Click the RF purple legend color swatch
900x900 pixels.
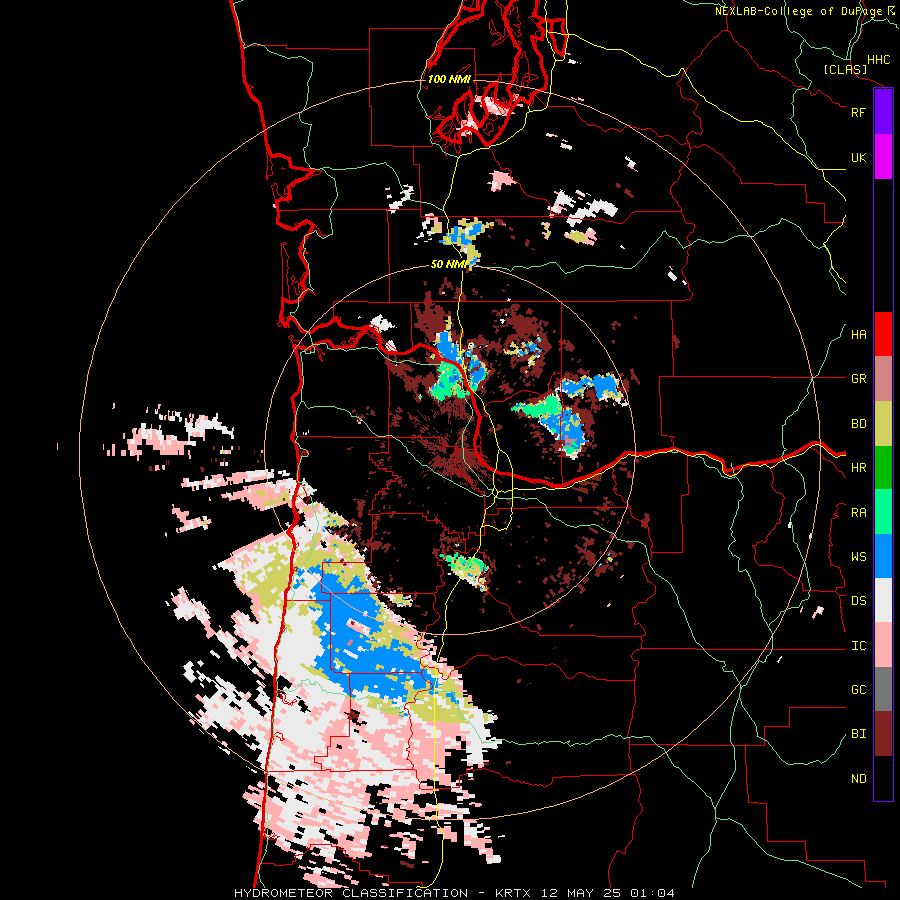[883, 112]
